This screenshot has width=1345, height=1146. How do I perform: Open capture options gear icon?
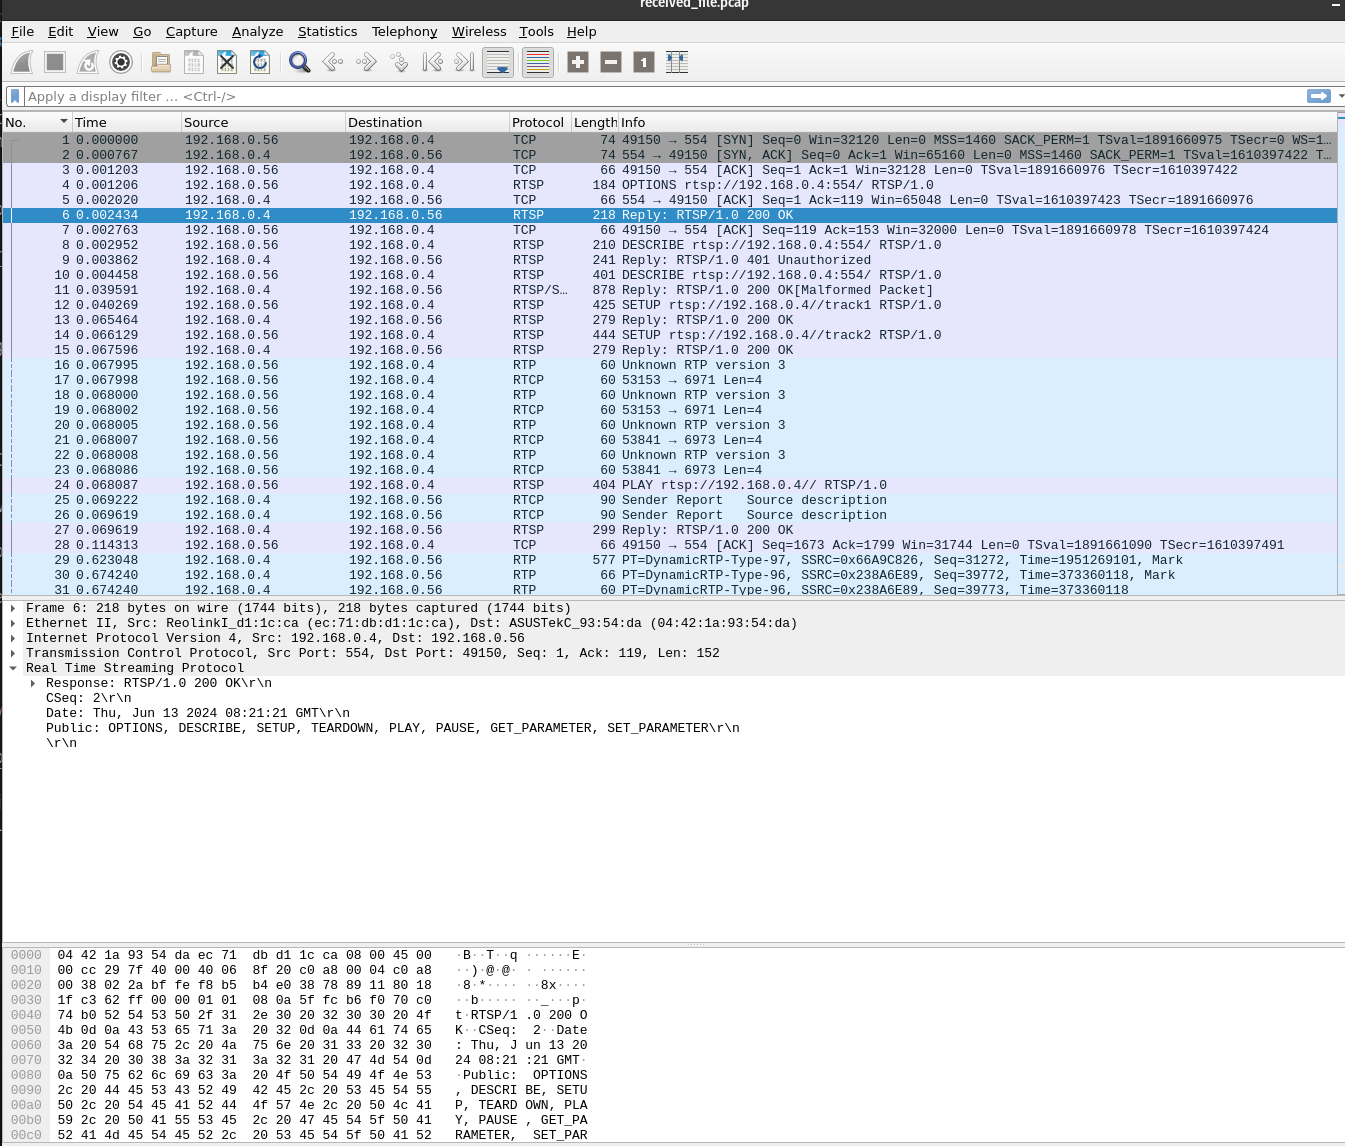point(121,62)
